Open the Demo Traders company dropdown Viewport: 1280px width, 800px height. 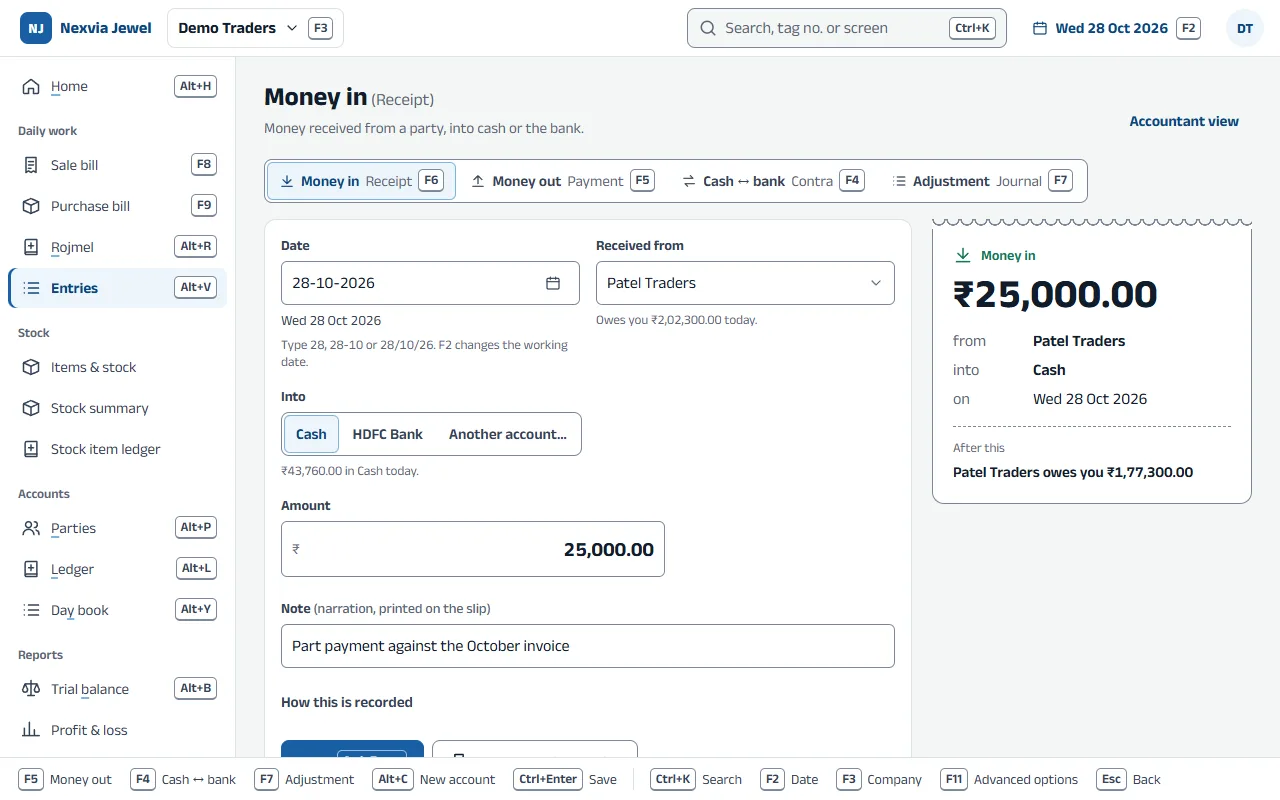tap(255, 28)
